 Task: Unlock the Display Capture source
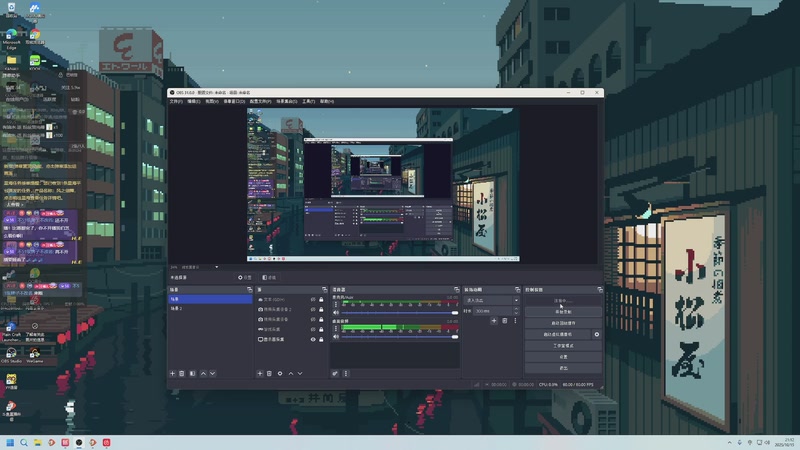(x=321, y=339)
